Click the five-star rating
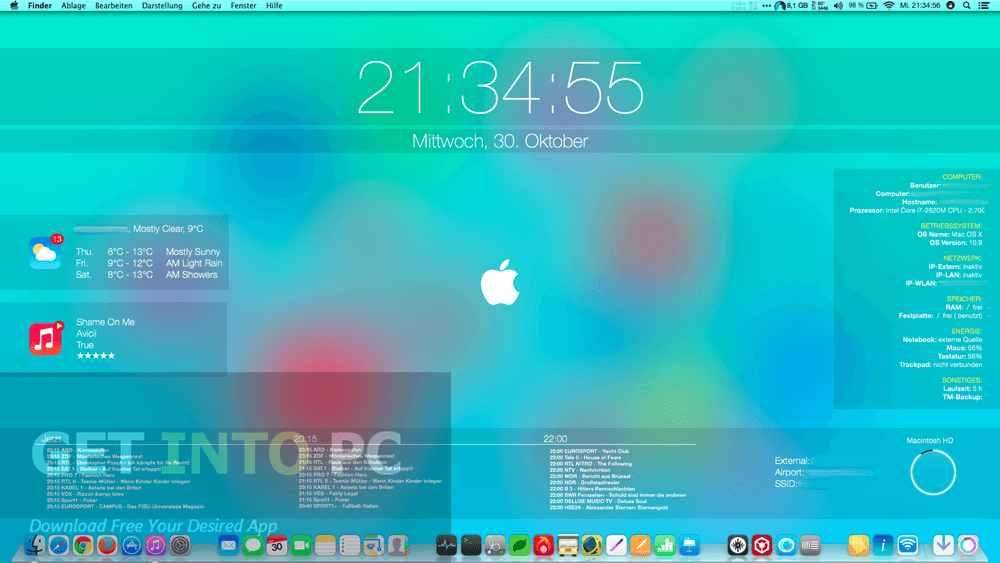The image size is (1000, 563). coord(96,356)
